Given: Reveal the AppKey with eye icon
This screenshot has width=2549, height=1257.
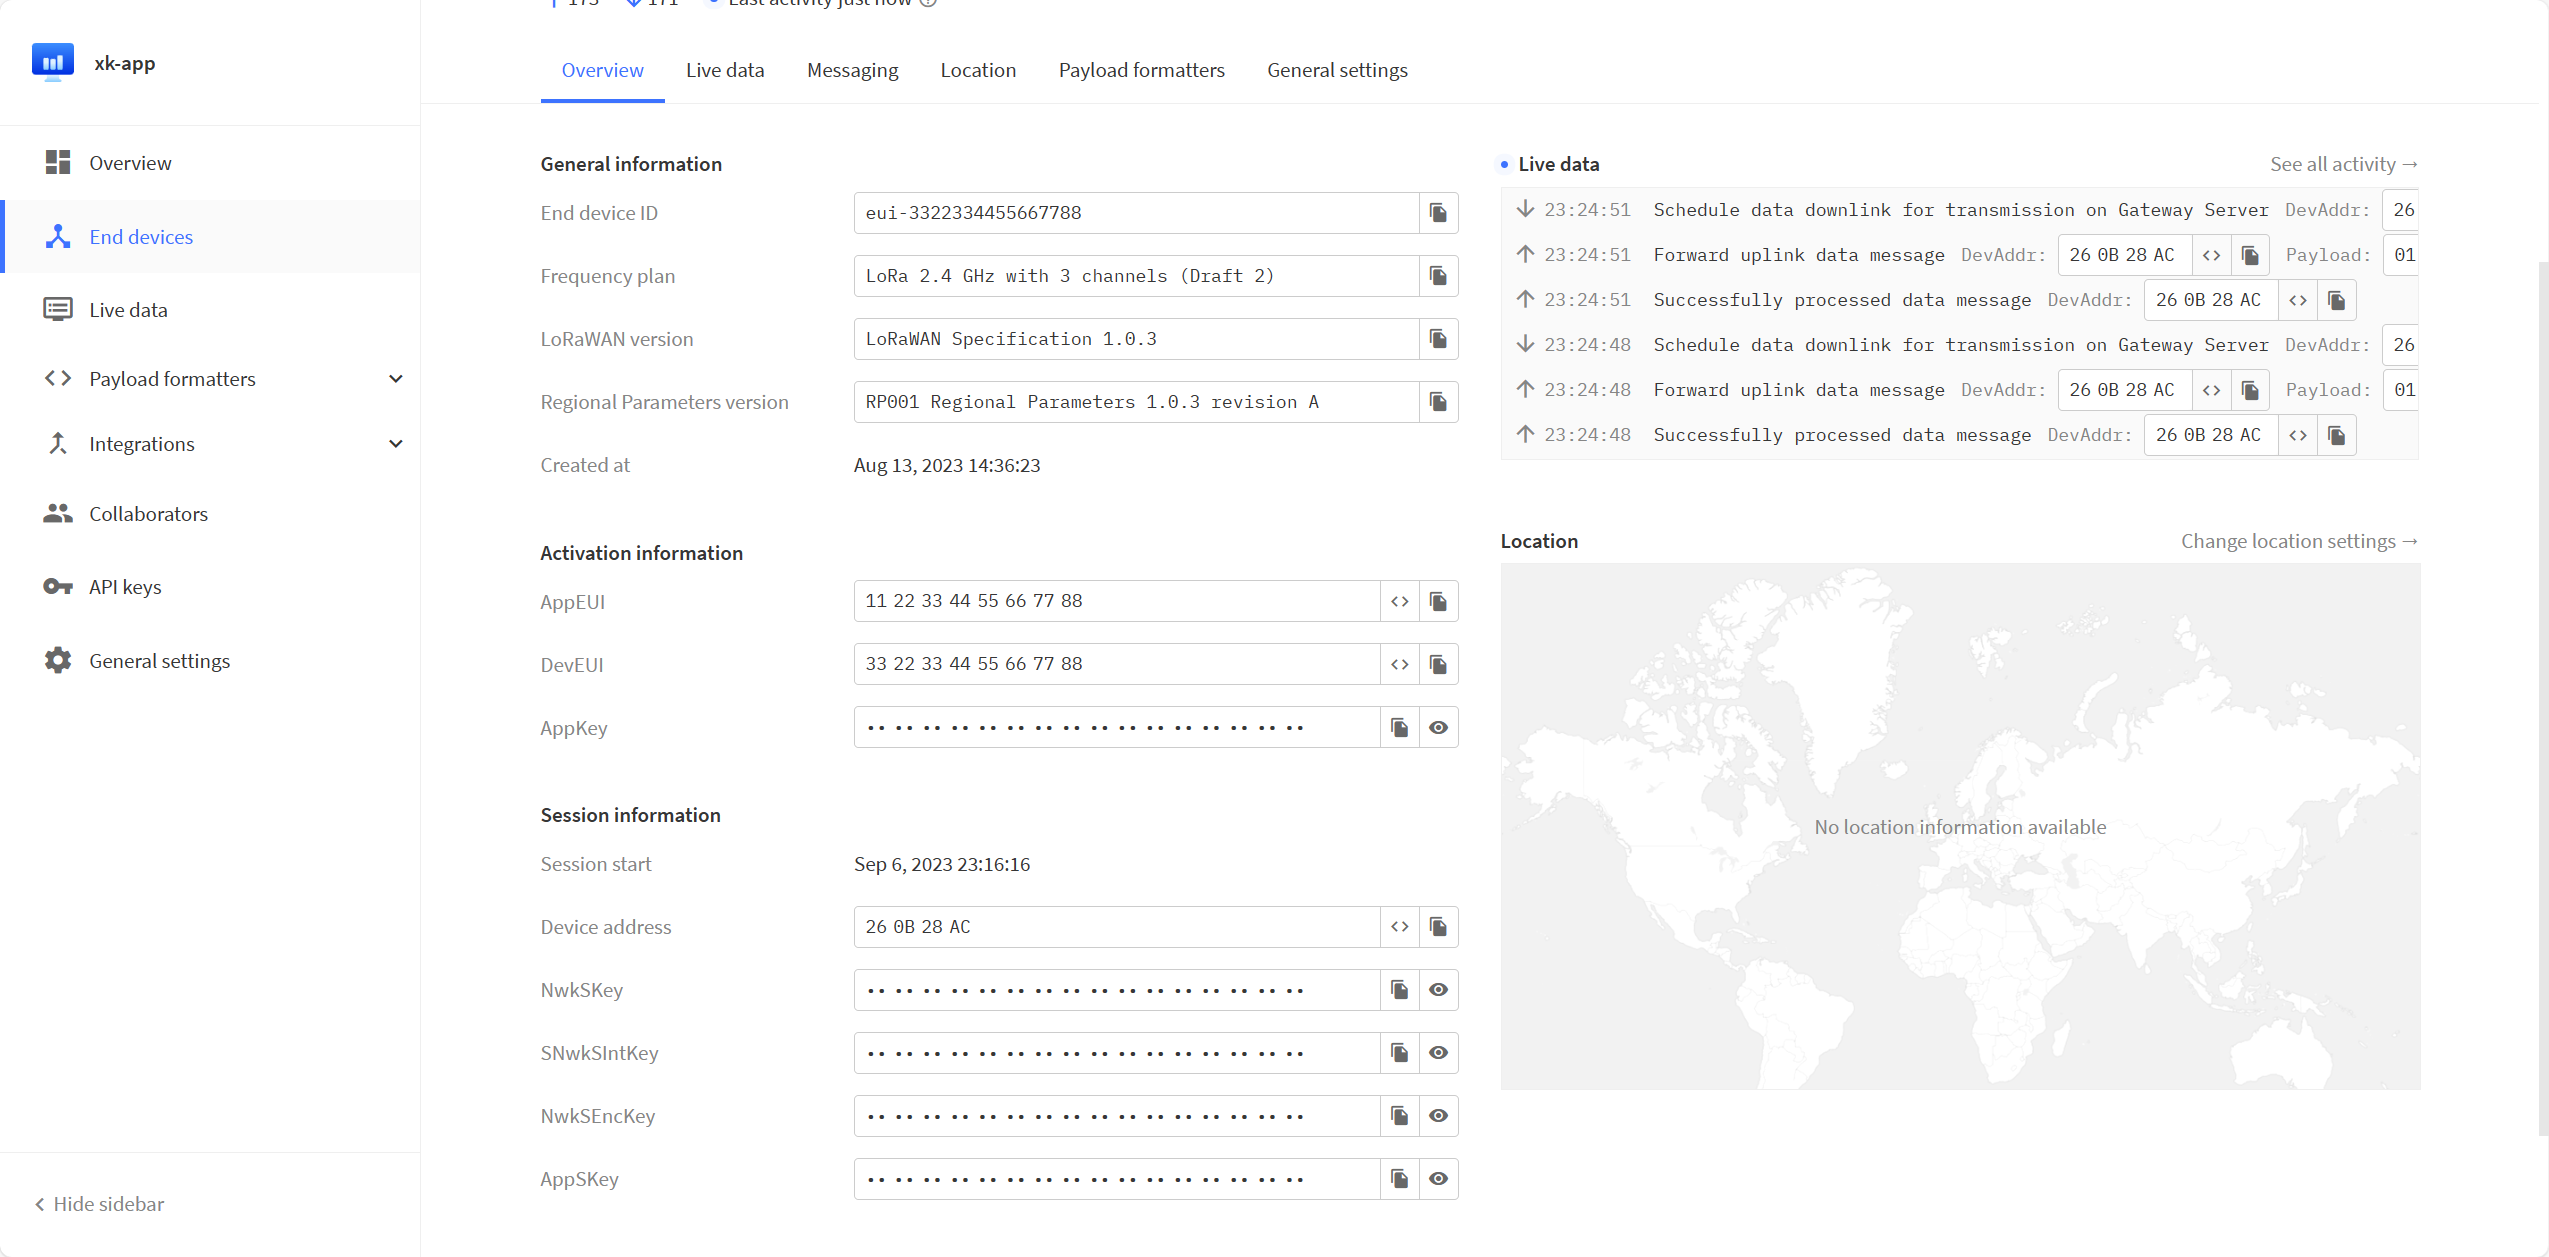Looking at the screenshot, I should tap(1438, 727).
